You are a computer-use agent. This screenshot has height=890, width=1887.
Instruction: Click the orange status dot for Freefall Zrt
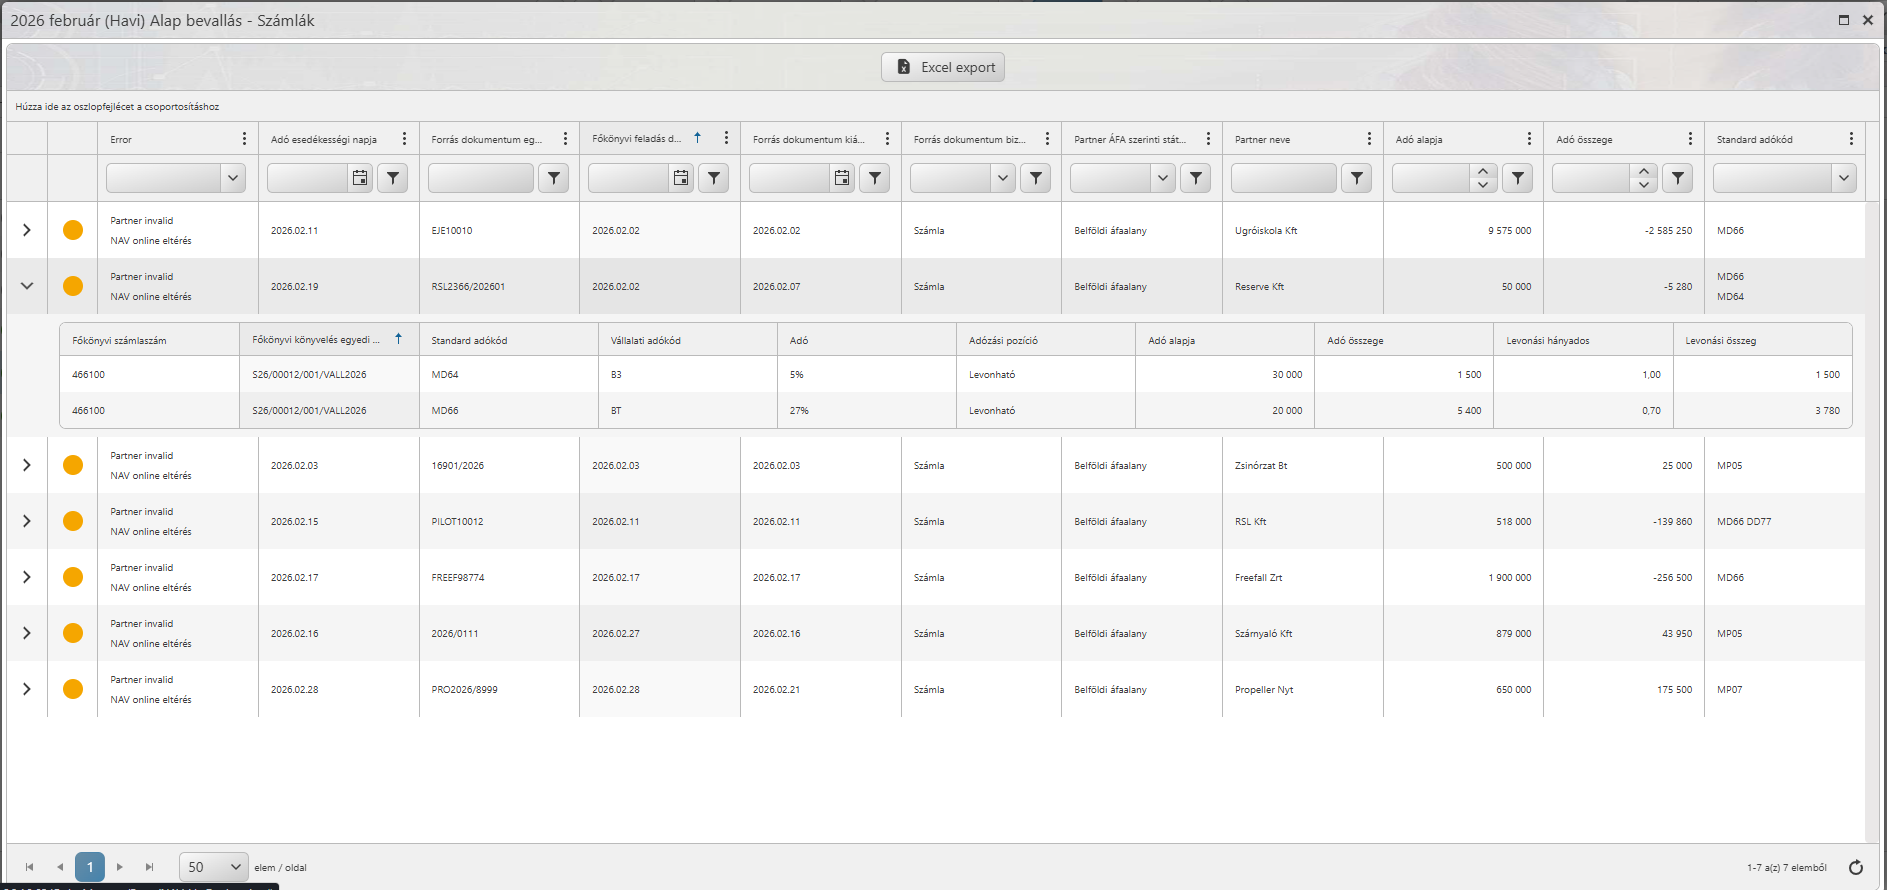pos(73,577)
